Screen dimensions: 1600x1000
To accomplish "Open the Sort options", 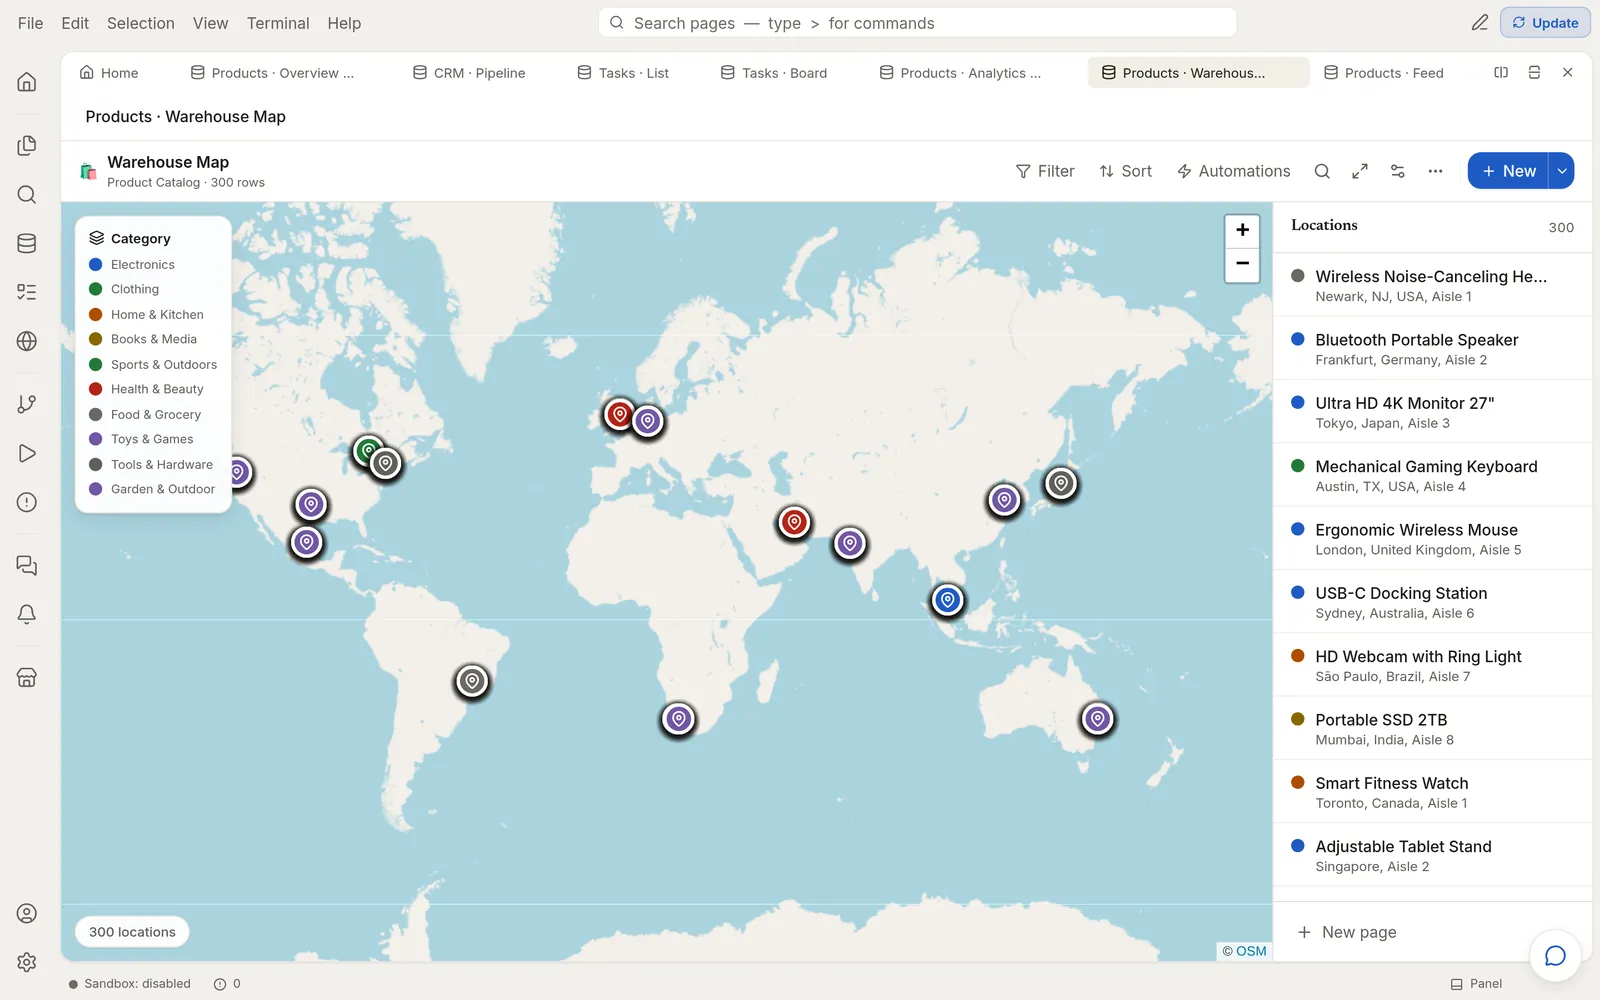I will [1126, 171].
